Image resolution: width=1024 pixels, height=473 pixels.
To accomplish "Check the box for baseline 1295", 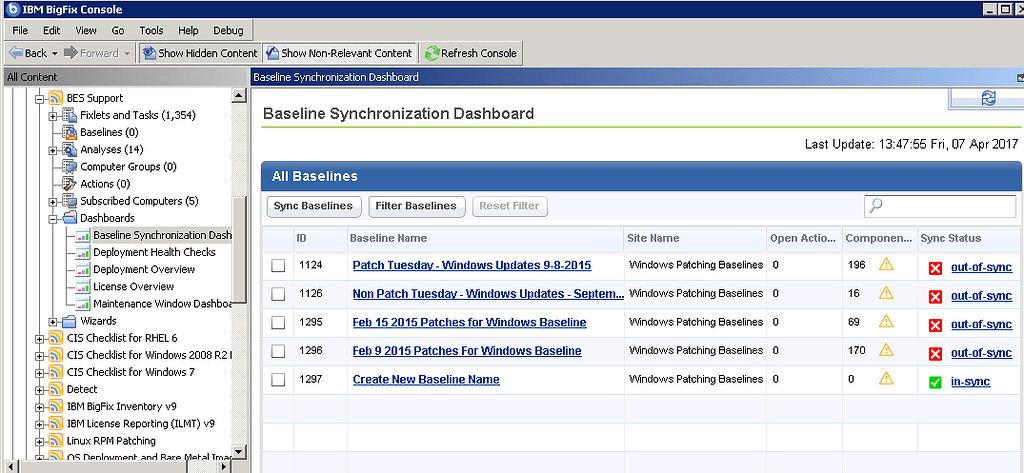I will point(278,322).
